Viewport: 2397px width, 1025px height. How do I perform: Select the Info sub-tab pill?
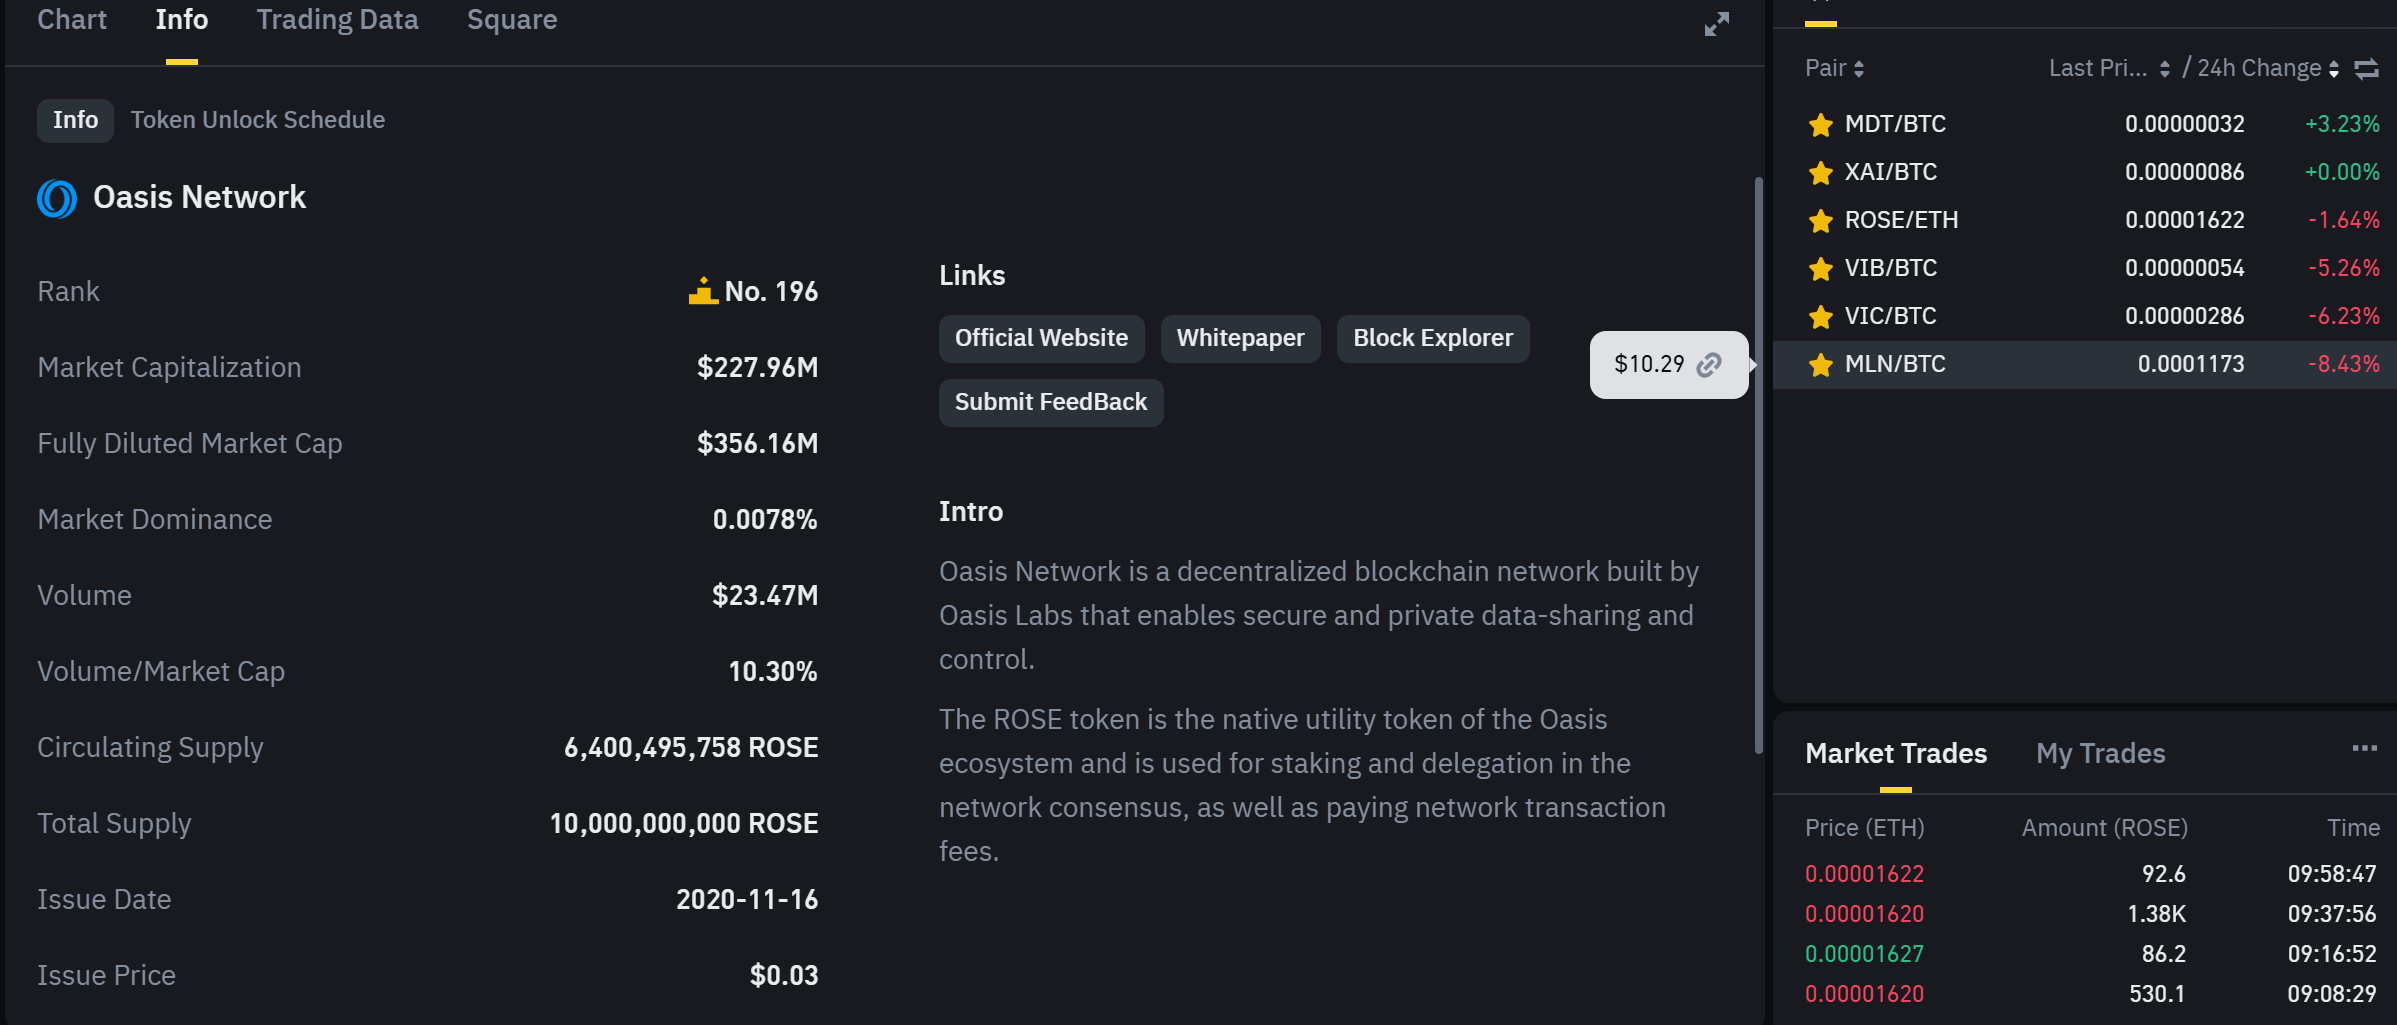pyautogui.click(x=75, y=120)
